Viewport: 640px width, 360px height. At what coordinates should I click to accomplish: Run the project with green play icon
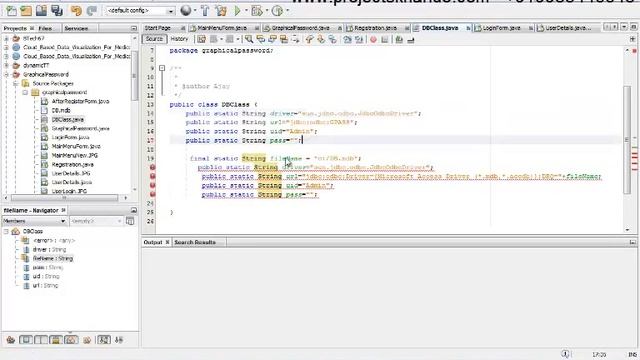pyautogui.click(x=237, y=11)
